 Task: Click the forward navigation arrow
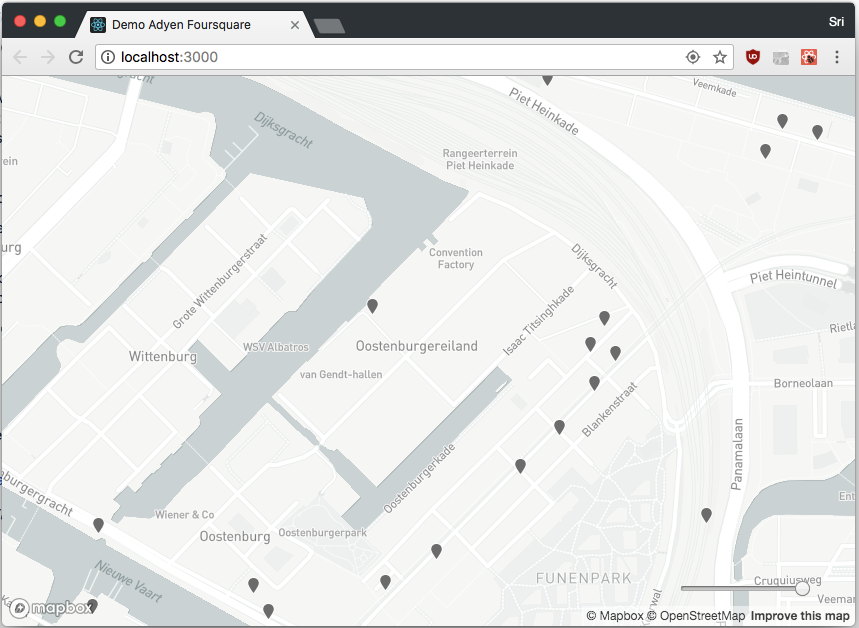(x=47, y=57)
